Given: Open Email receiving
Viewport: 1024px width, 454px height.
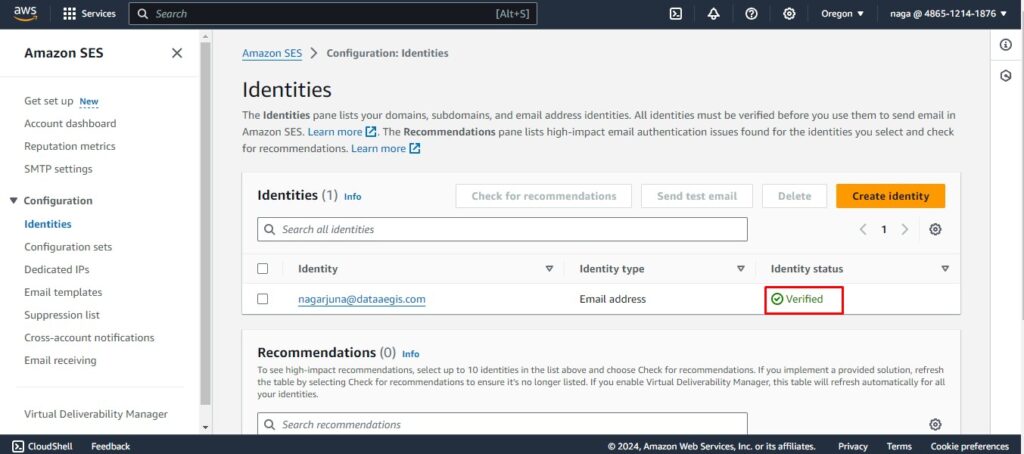Looking at the screenshot, I should (x=60, y=361).
